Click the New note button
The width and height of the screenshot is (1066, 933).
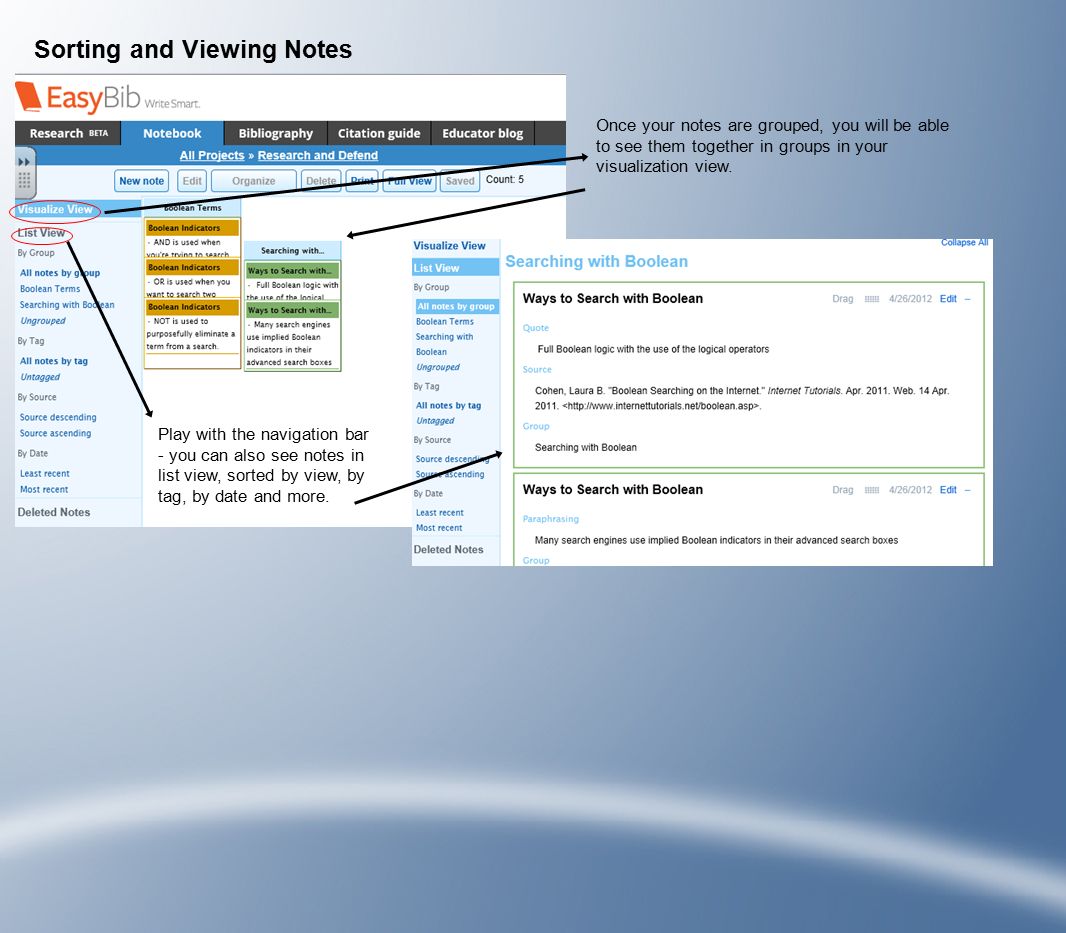click(x=141, y=181)
